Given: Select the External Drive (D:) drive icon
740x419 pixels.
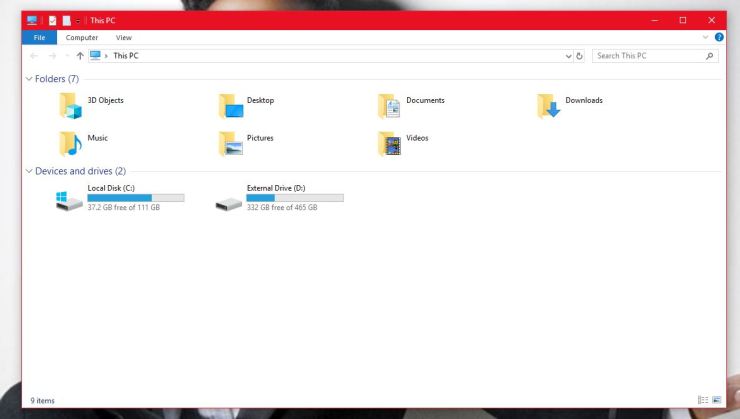Looking at the screenshot, I should pos(229,204).
